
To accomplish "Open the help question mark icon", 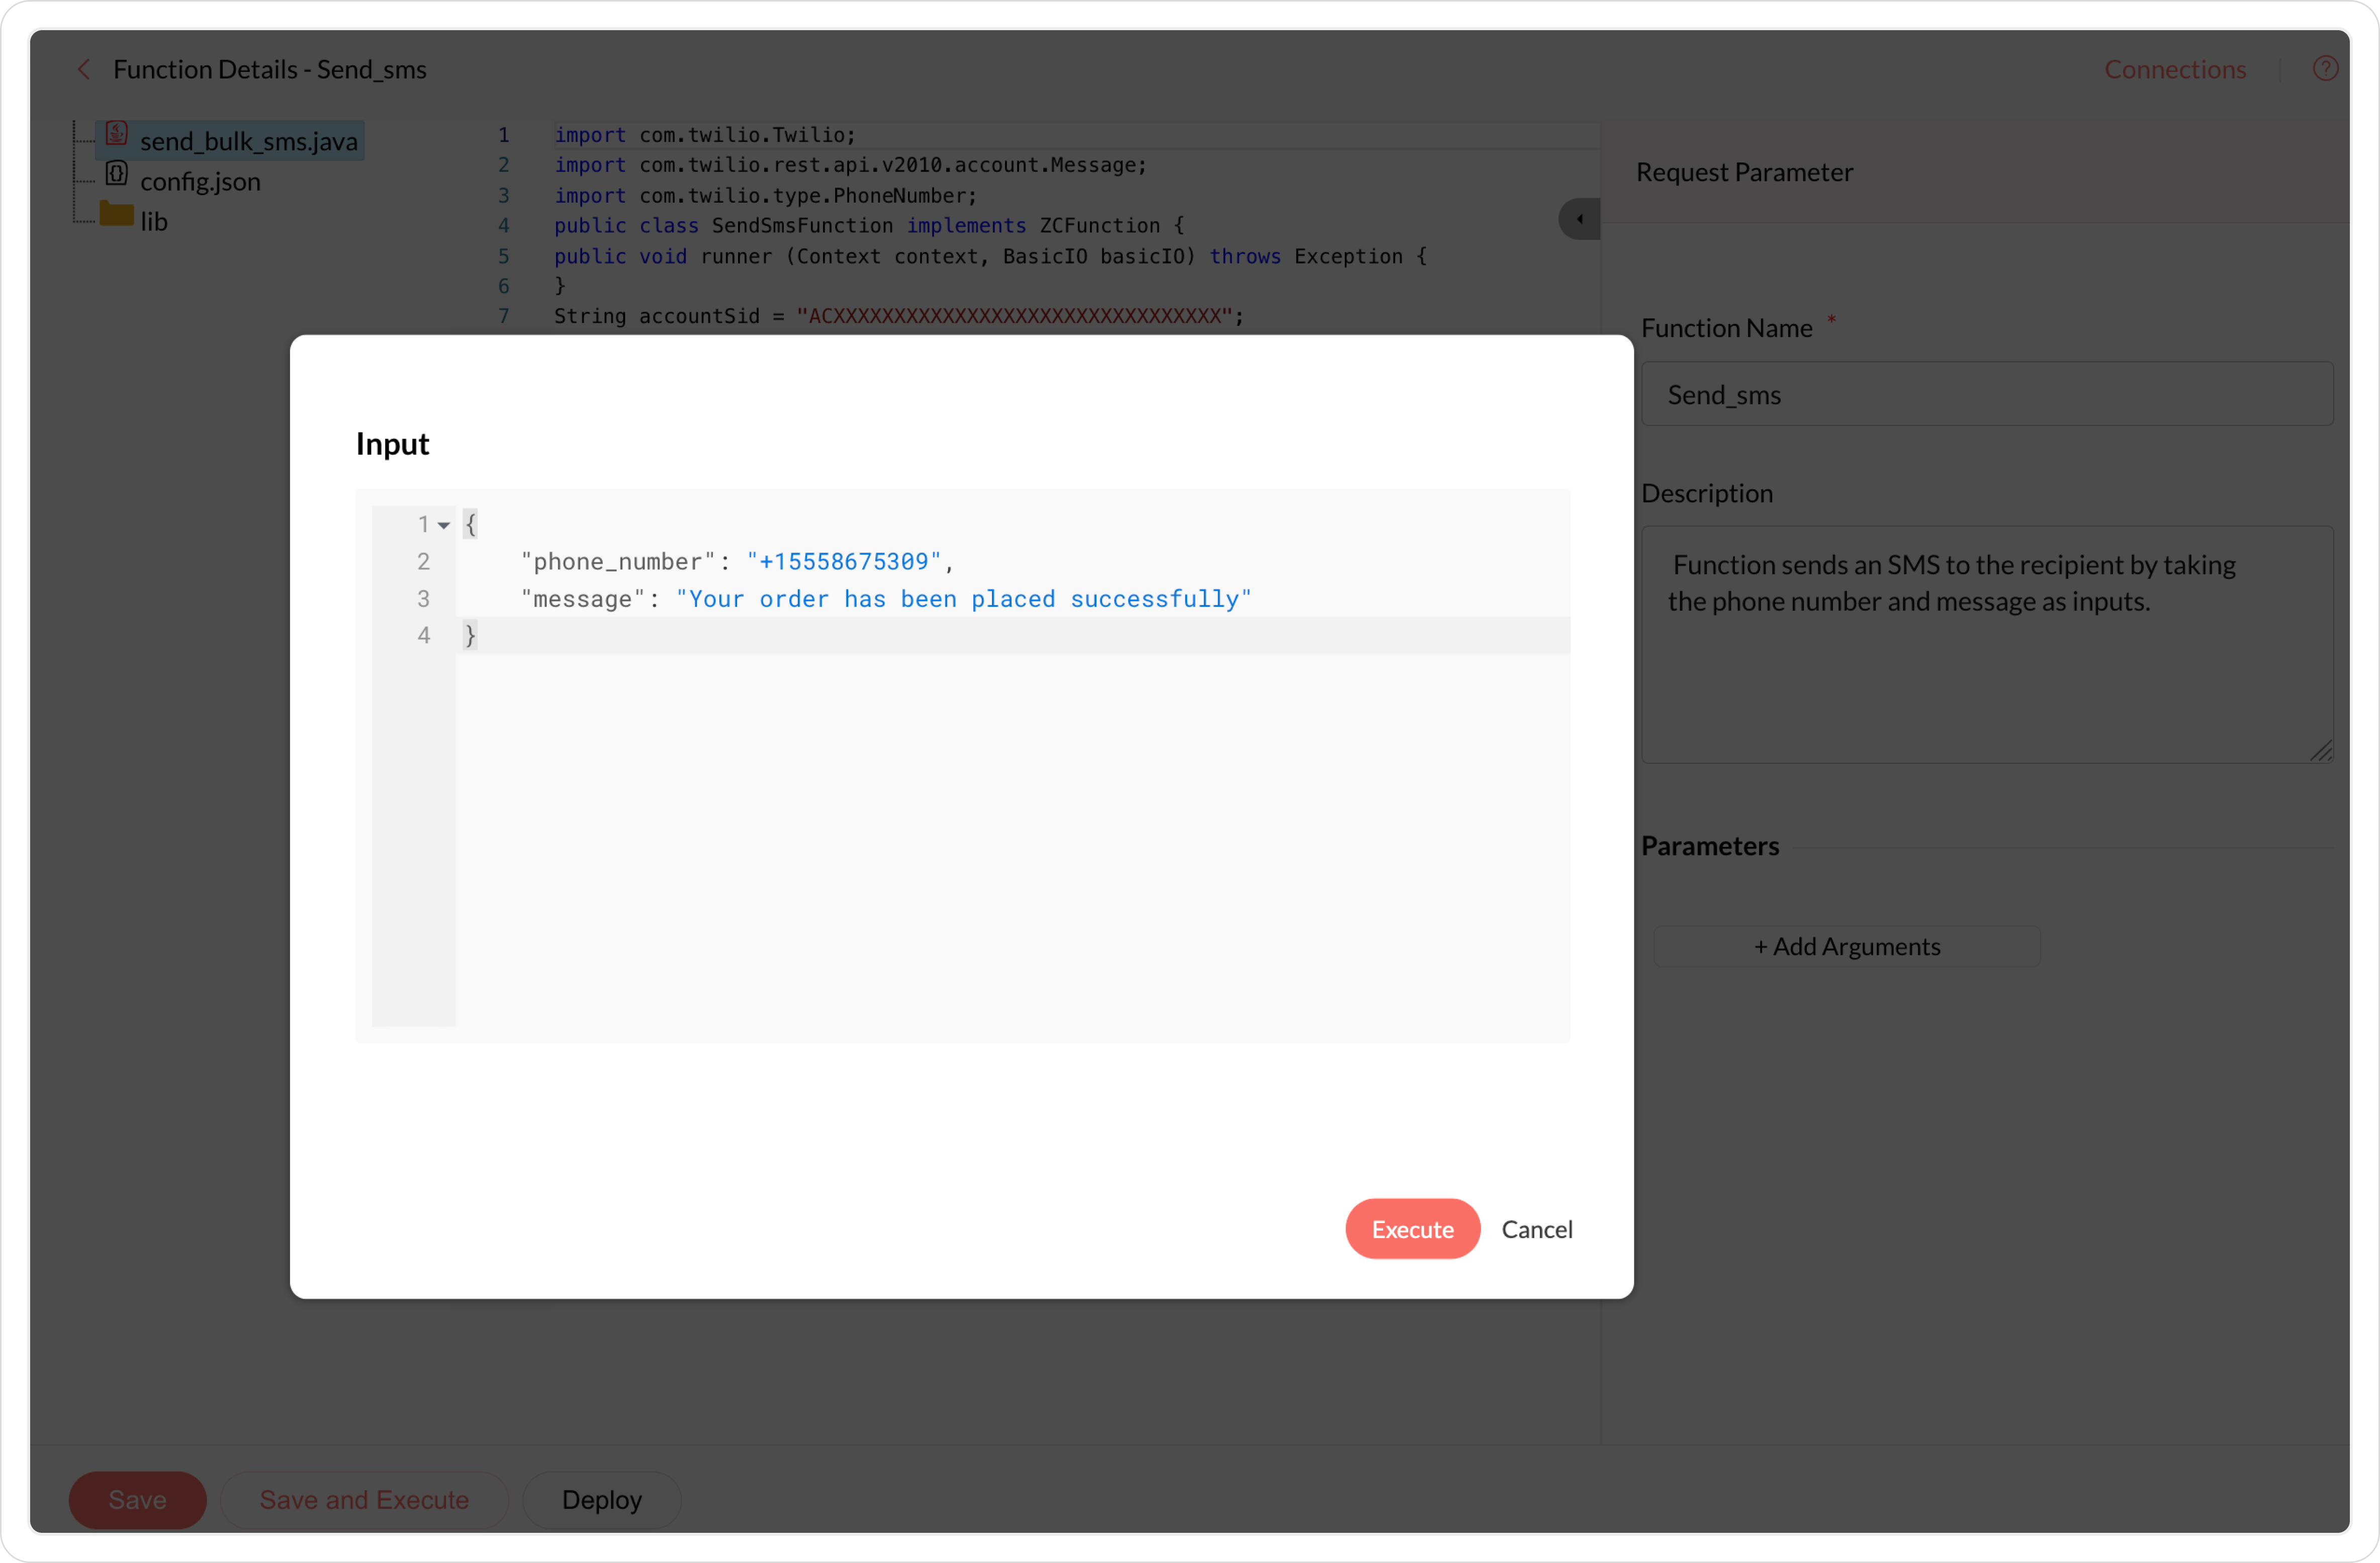I will pos(2325,68).
